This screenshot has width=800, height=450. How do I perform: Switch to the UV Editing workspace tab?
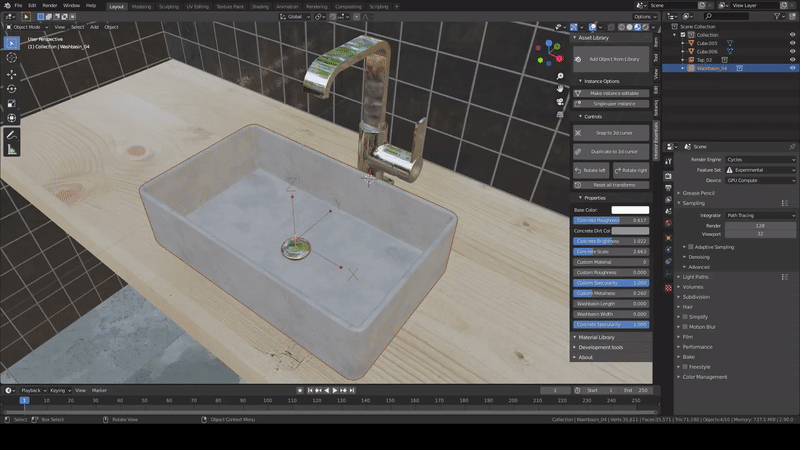pos(197,7)
